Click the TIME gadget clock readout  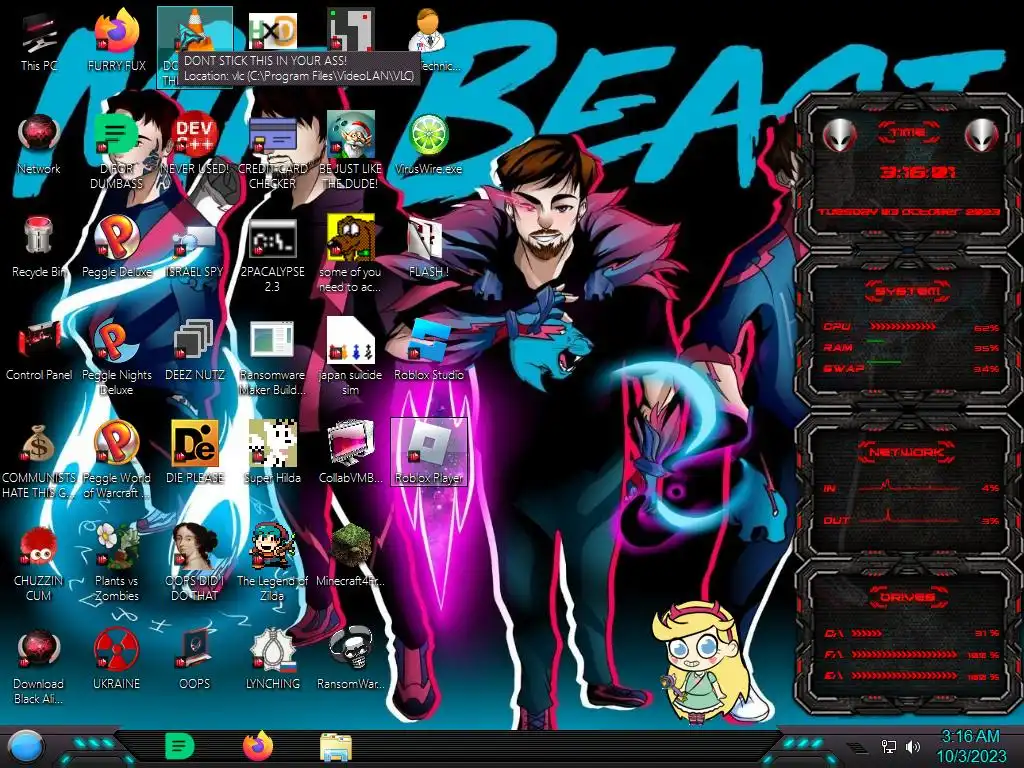point(918,172)
